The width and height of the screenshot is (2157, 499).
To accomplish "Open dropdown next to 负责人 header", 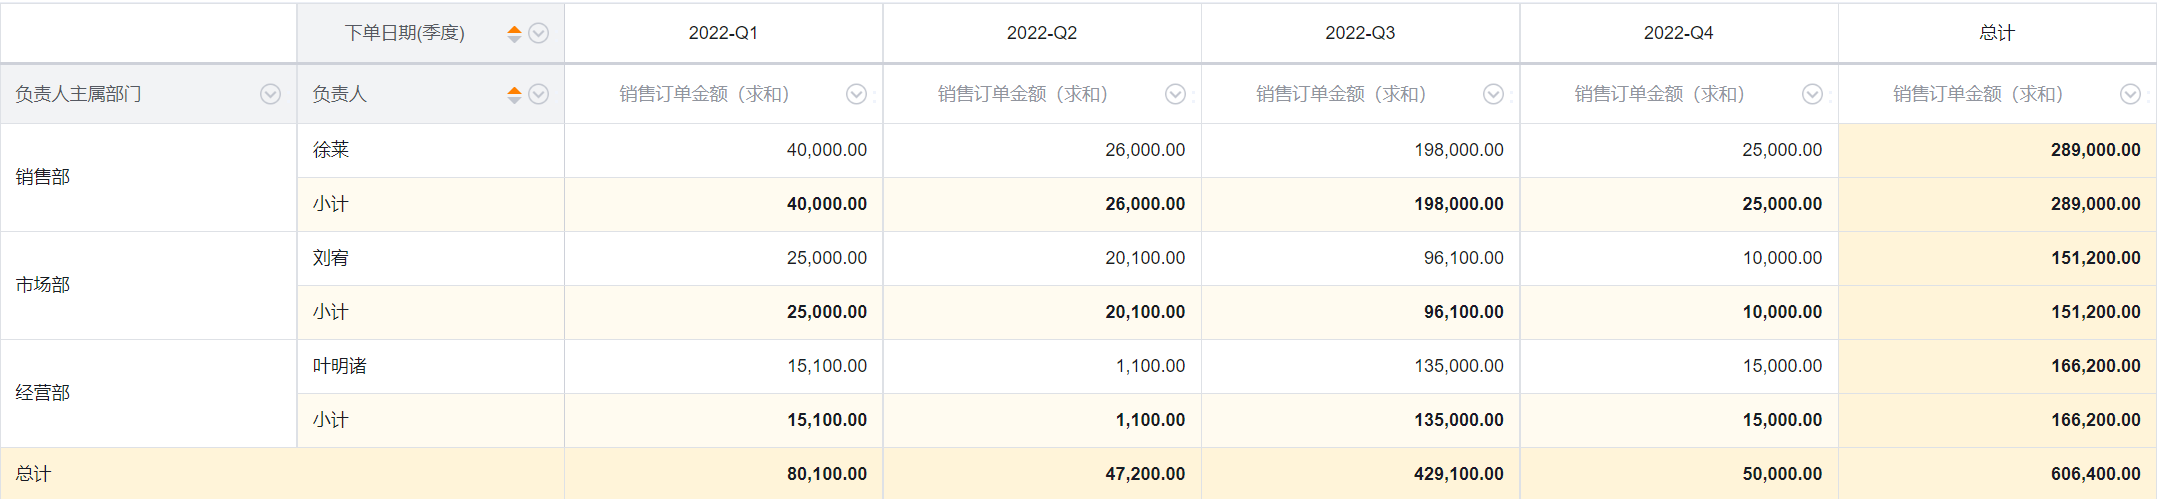I will pyautogui.click(x=538, y=94).
